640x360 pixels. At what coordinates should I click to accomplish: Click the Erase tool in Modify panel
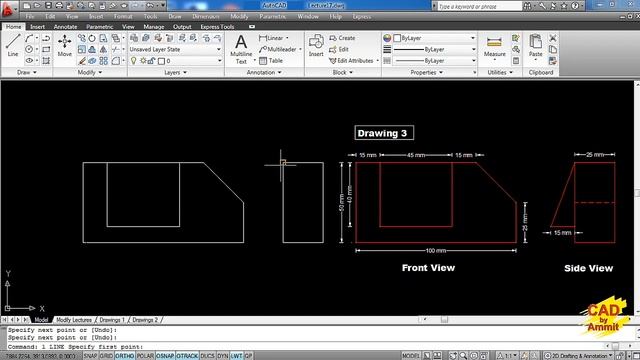pyautogui.click(x=82, y=61)
